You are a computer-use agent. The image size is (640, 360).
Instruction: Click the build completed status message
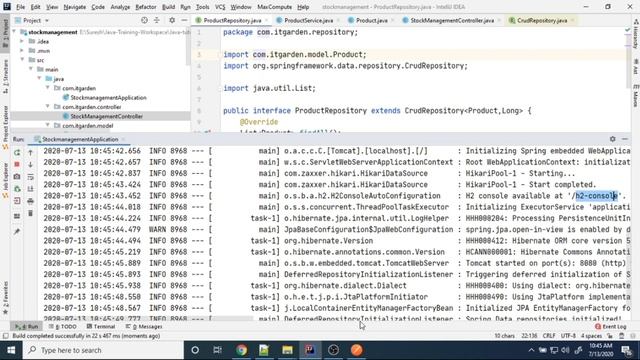[x=86, y=336]
